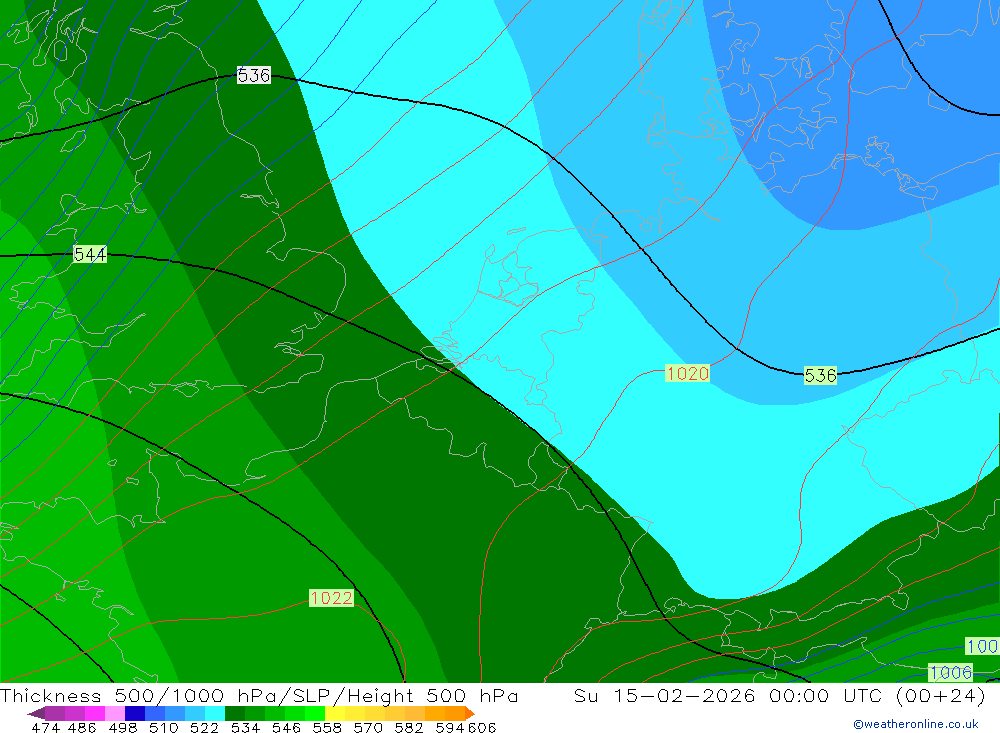Click the 544 height contour label
The height and width of the screenshot is (733, 1000).
pos(90,255)
